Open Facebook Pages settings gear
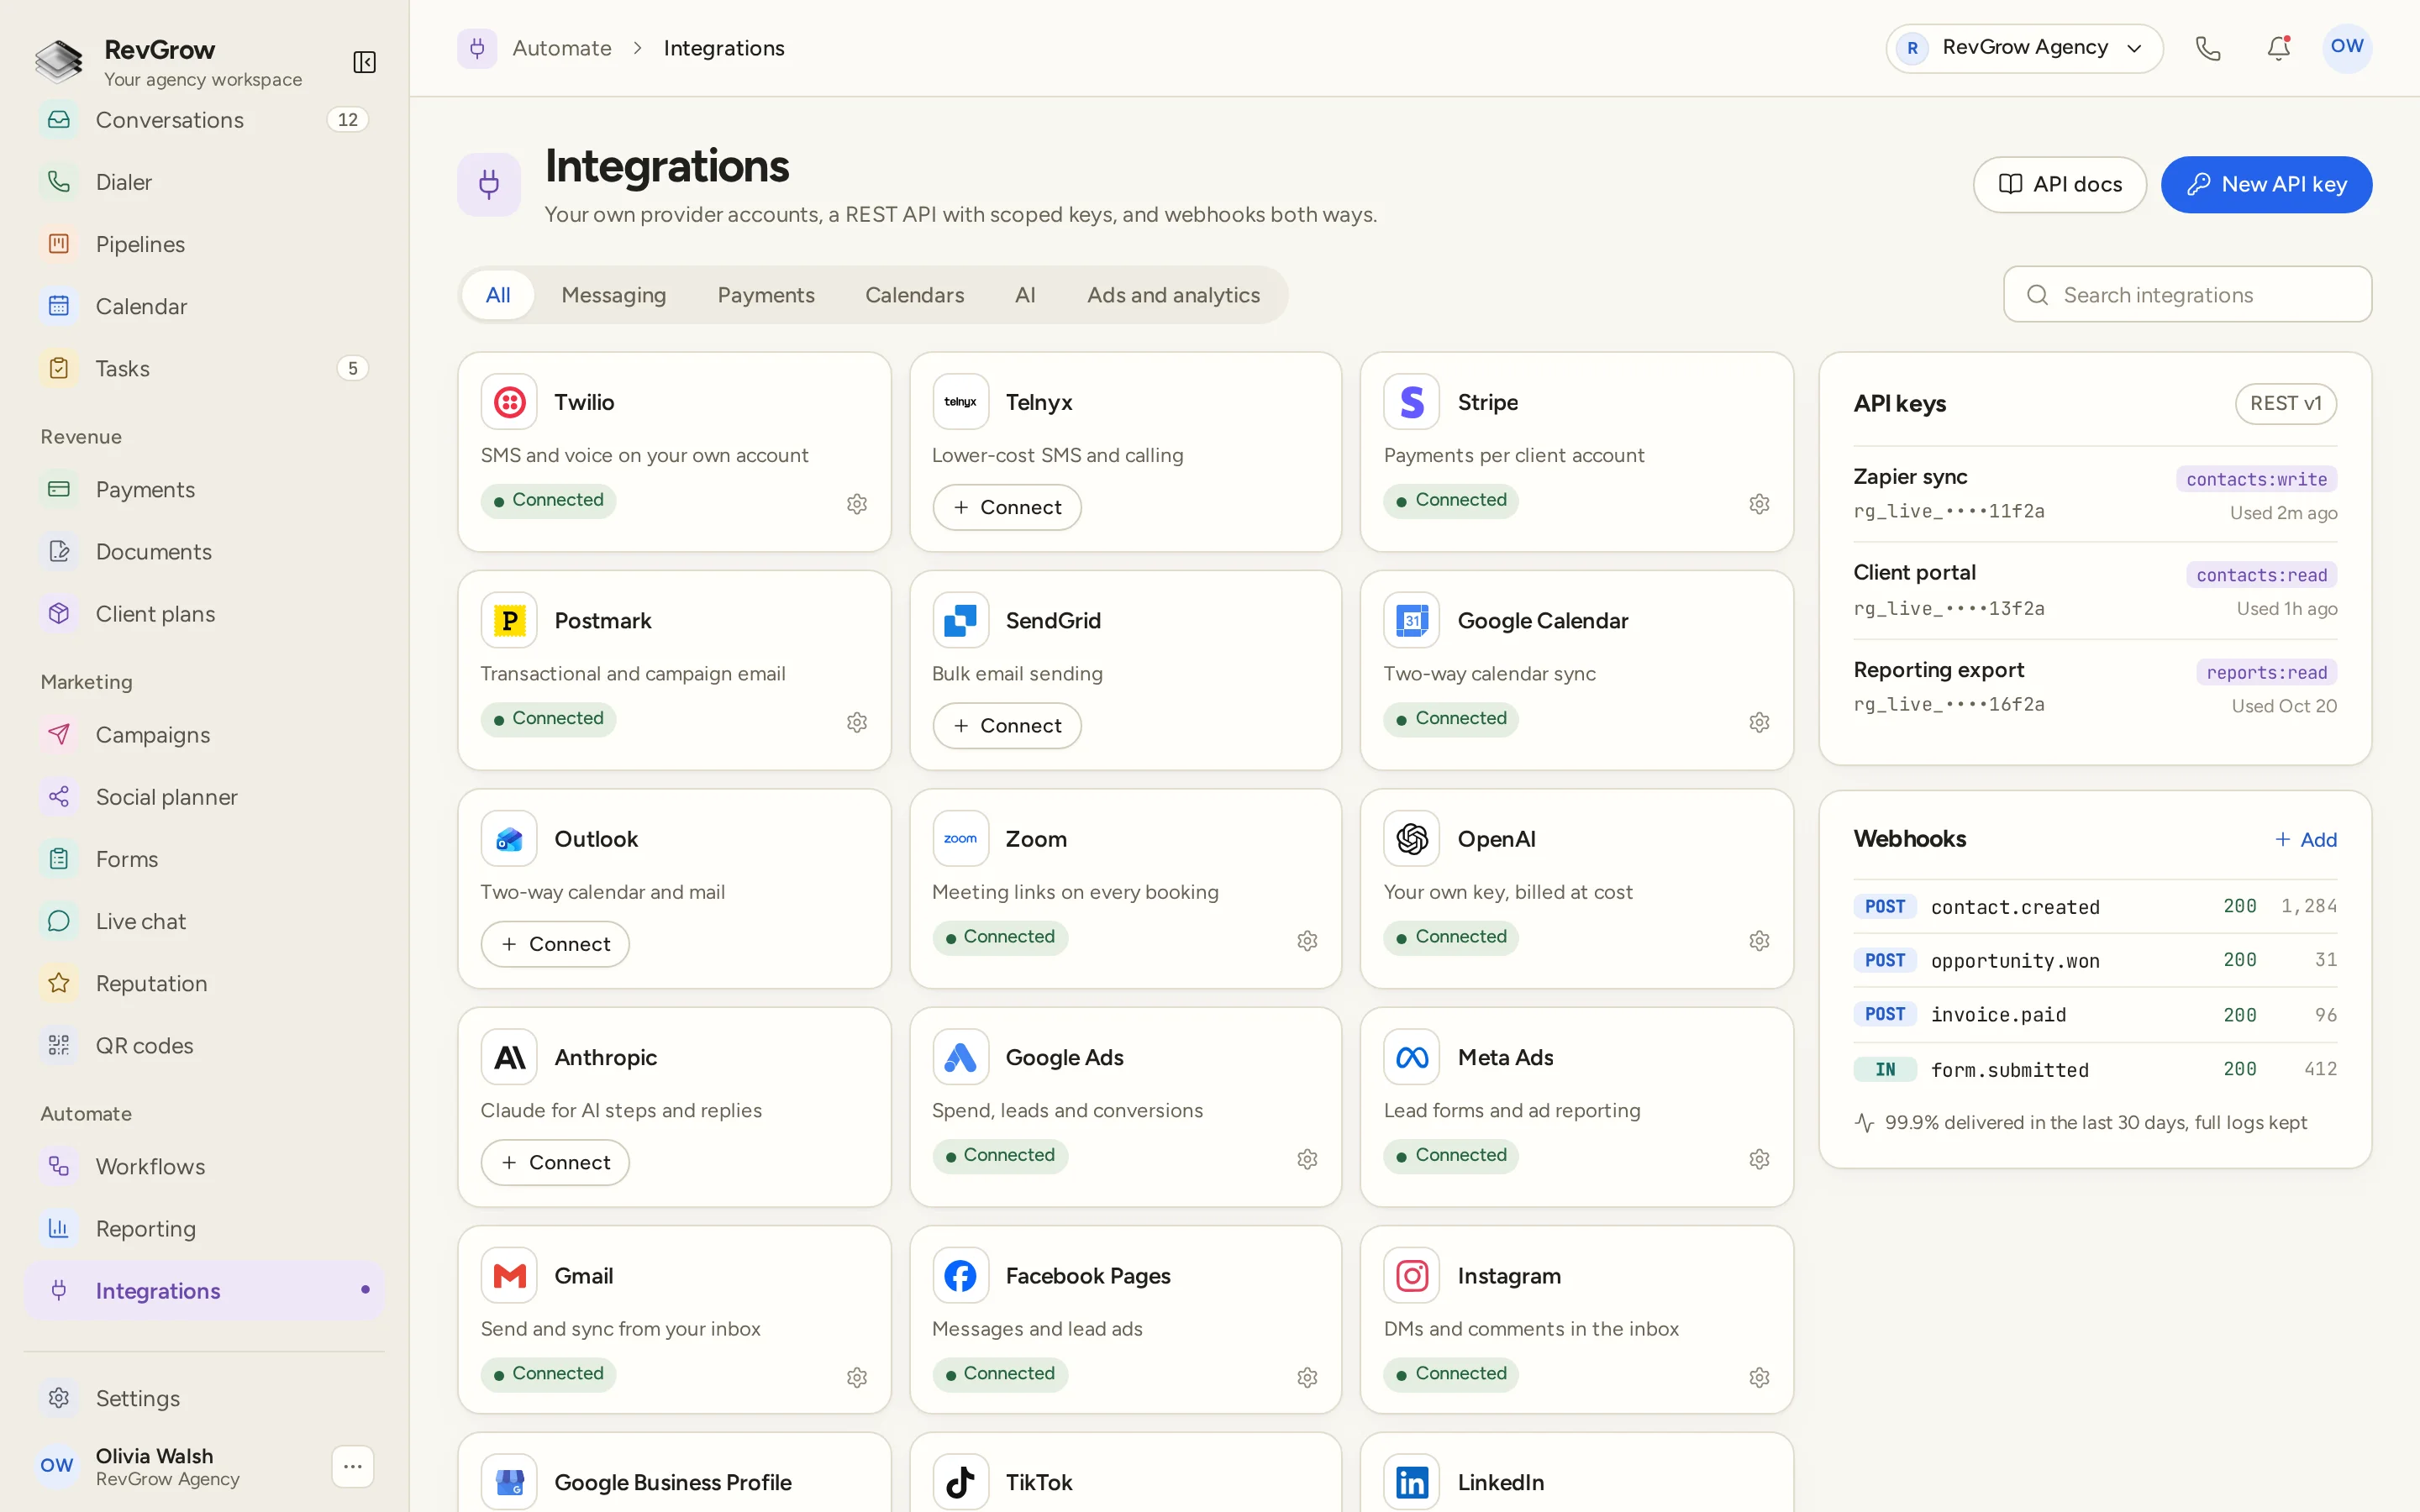This screenshot has width=2420, height=1512. point(1307,1377)
